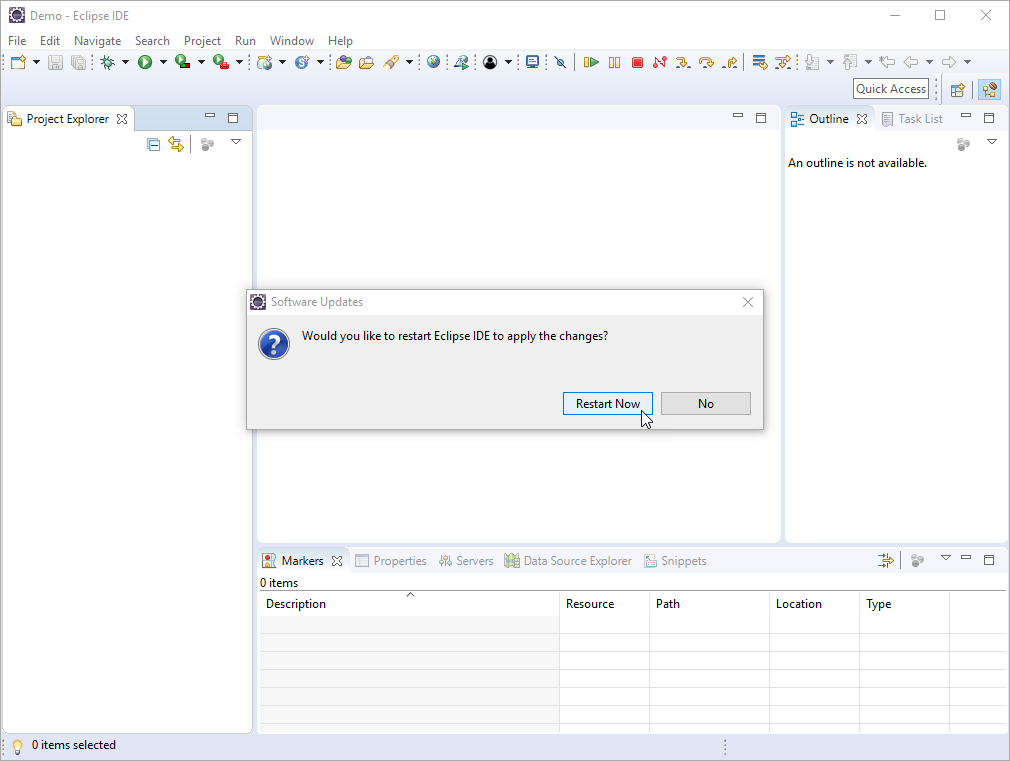
Task: Open Project Explorer View Menu triangle
Action: click(x=236, y=142)
